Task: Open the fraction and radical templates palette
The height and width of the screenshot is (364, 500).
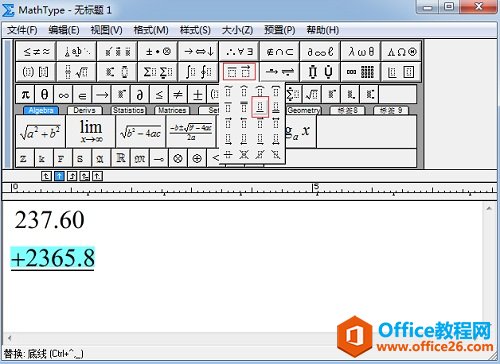Action: click(x=77, y=72)
